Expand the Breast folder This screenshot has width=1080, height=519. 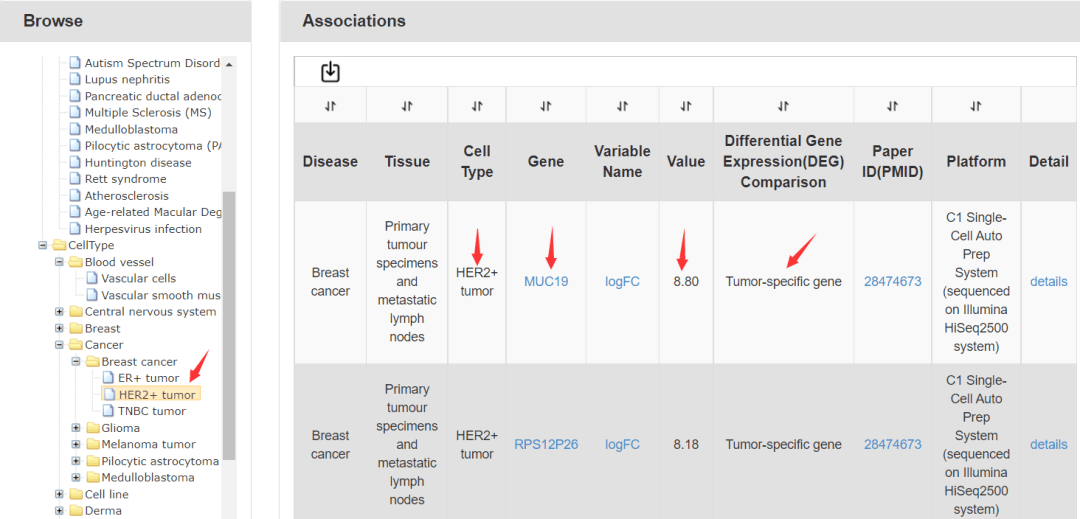[59, 328]
